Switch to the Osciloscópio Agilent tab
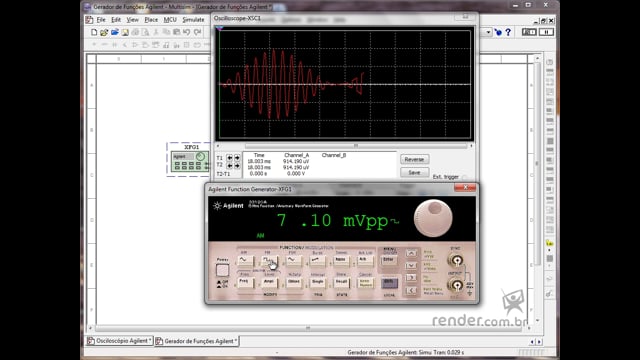The image size is (640, 360). click(x=120, y=341)
